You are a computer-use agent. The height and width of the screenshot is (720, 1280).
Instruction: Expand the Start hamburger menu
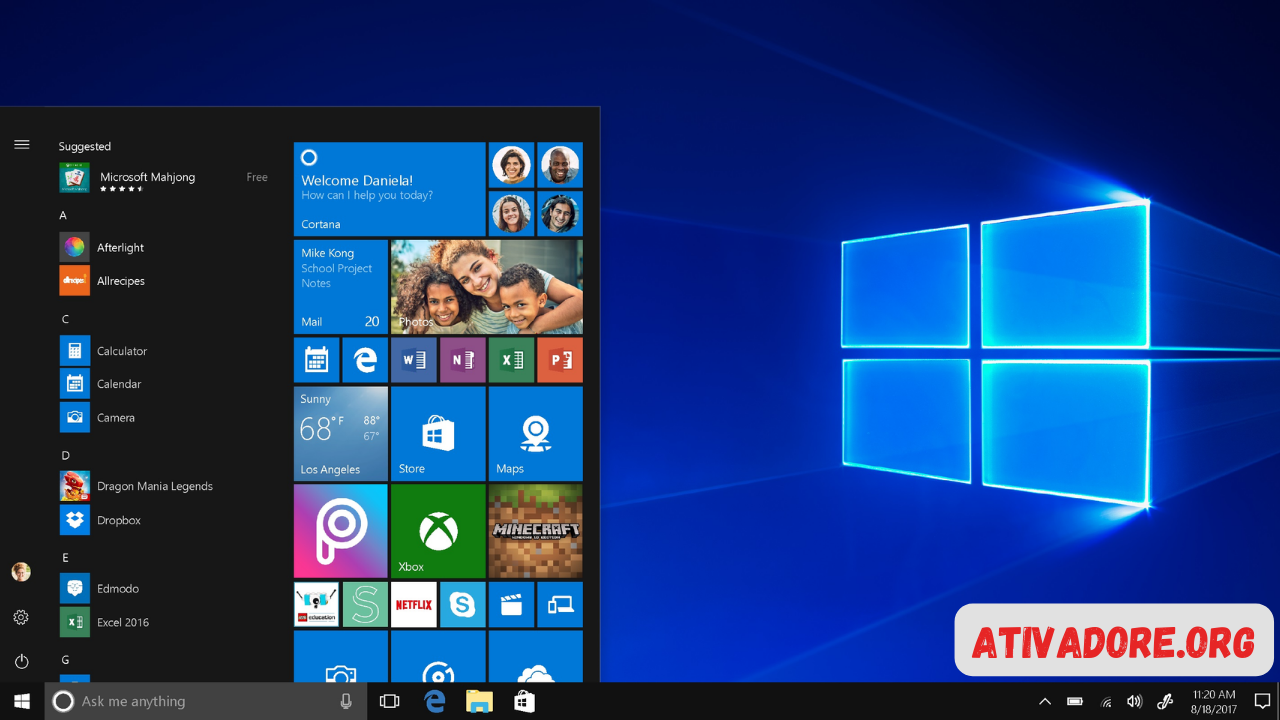(22, 145)
